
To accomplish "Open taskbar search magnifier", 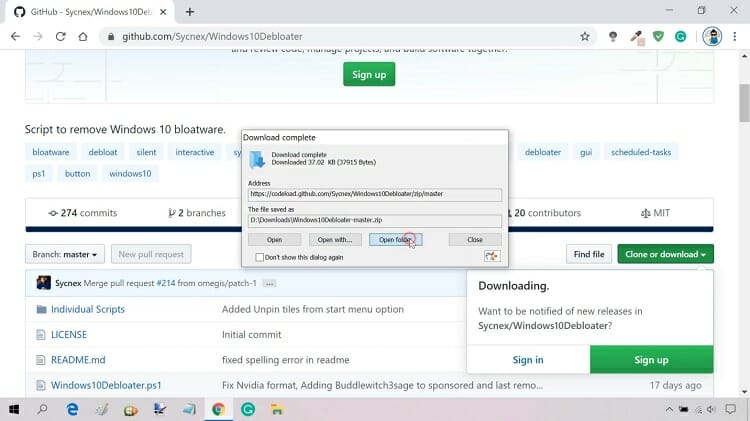I will 43,410.
